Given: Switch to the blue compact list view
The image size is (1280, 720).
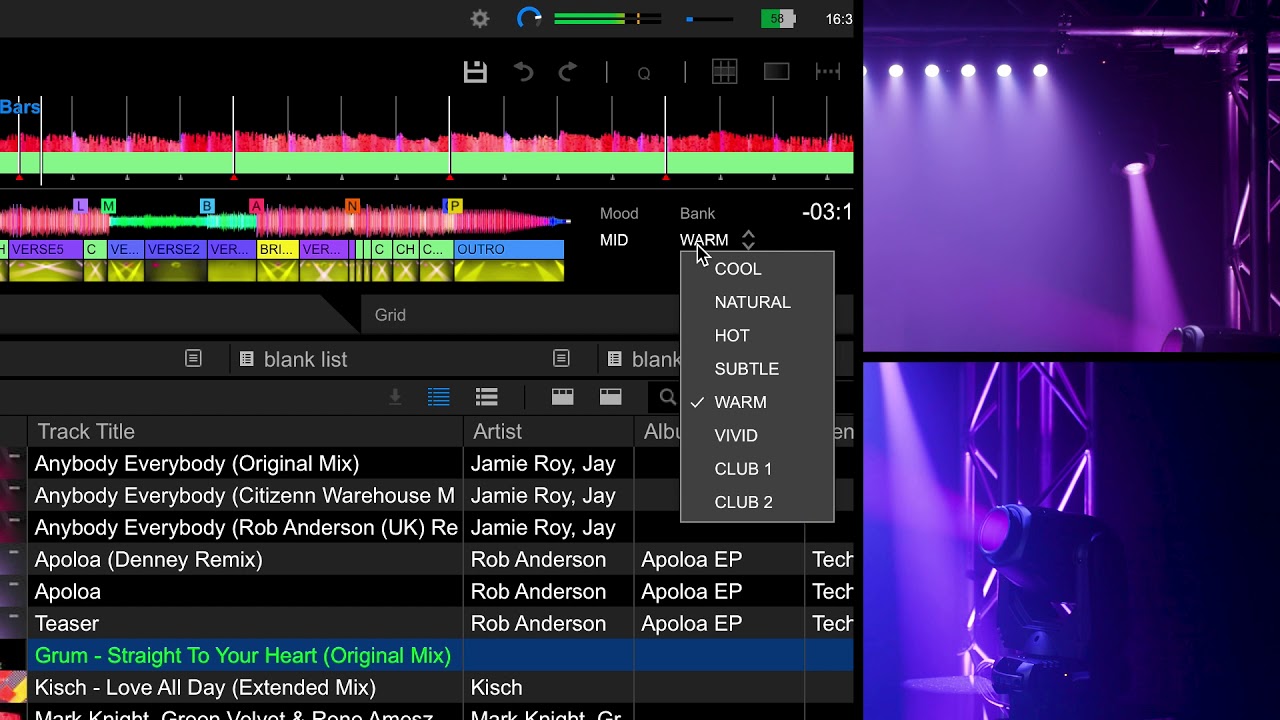Looking at the screenshot, I should pyautogui.click(x=438, y=397).
